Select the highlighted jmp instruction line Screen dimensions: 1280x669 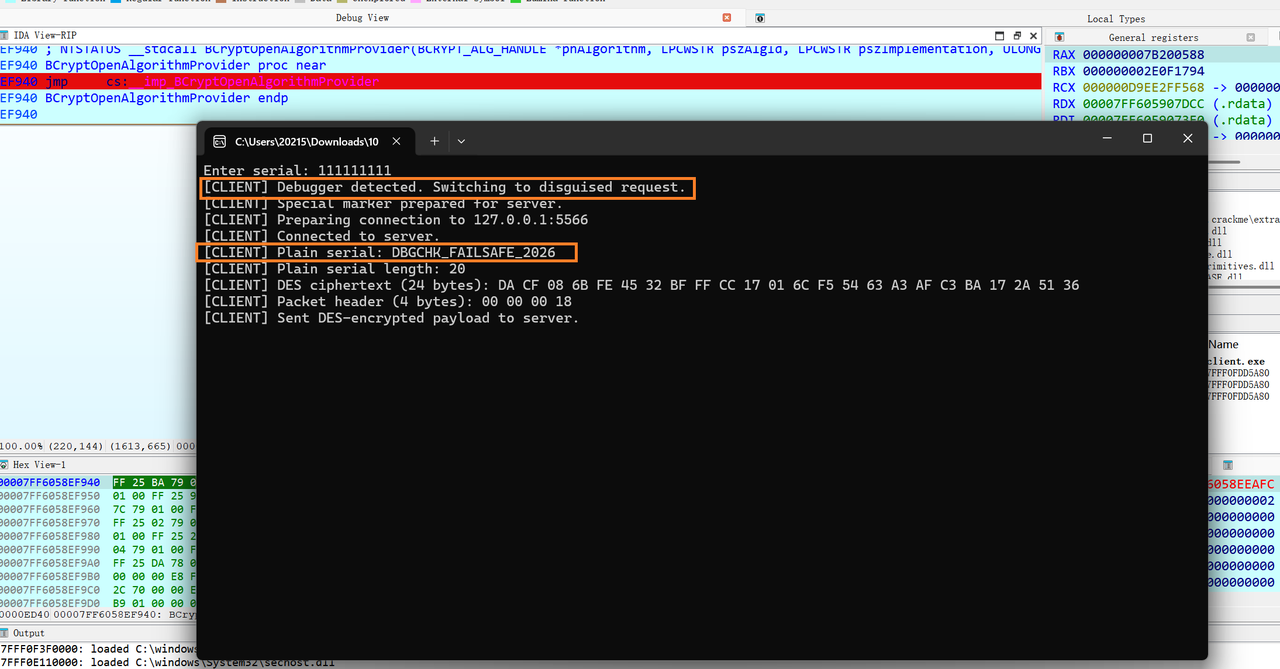[x=521, y=82]
